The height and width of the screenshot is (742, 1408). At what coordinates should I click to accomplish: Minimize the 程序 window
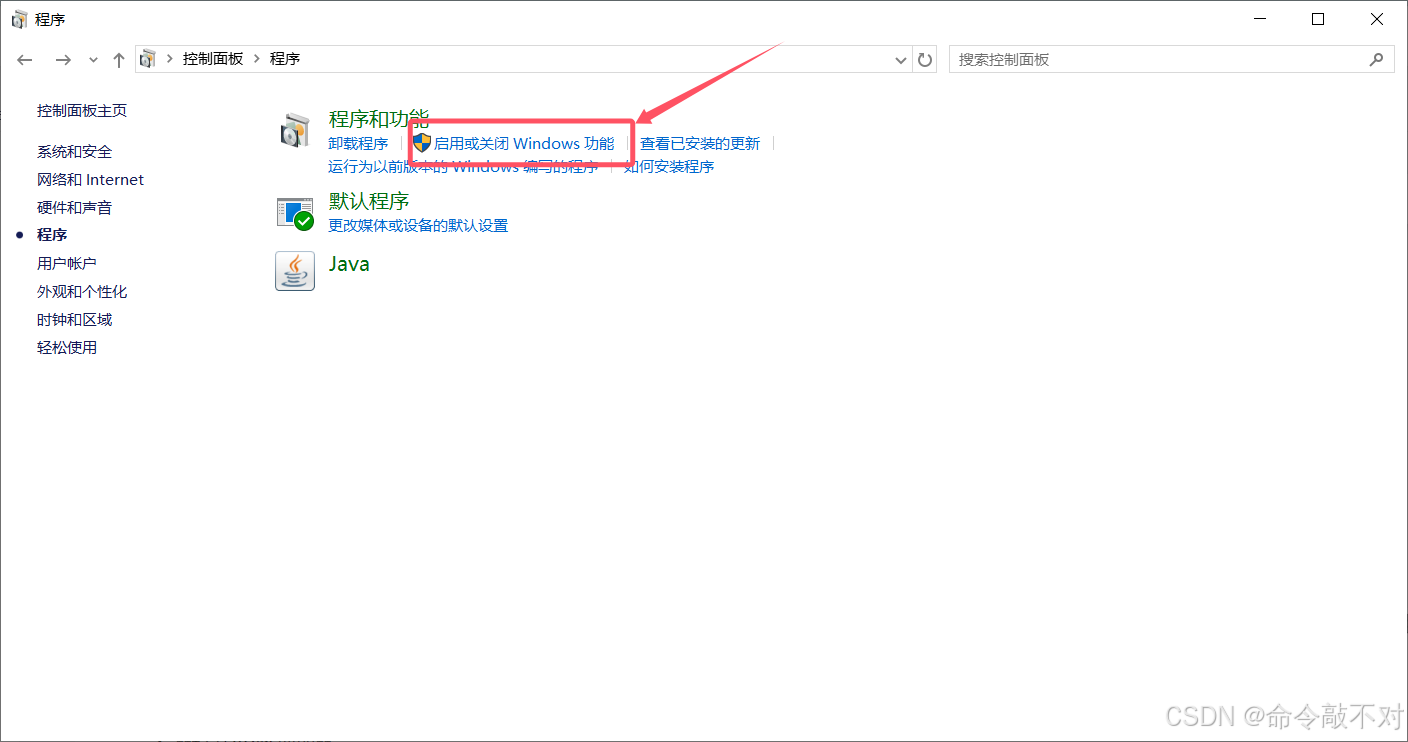pos(1260,19)
